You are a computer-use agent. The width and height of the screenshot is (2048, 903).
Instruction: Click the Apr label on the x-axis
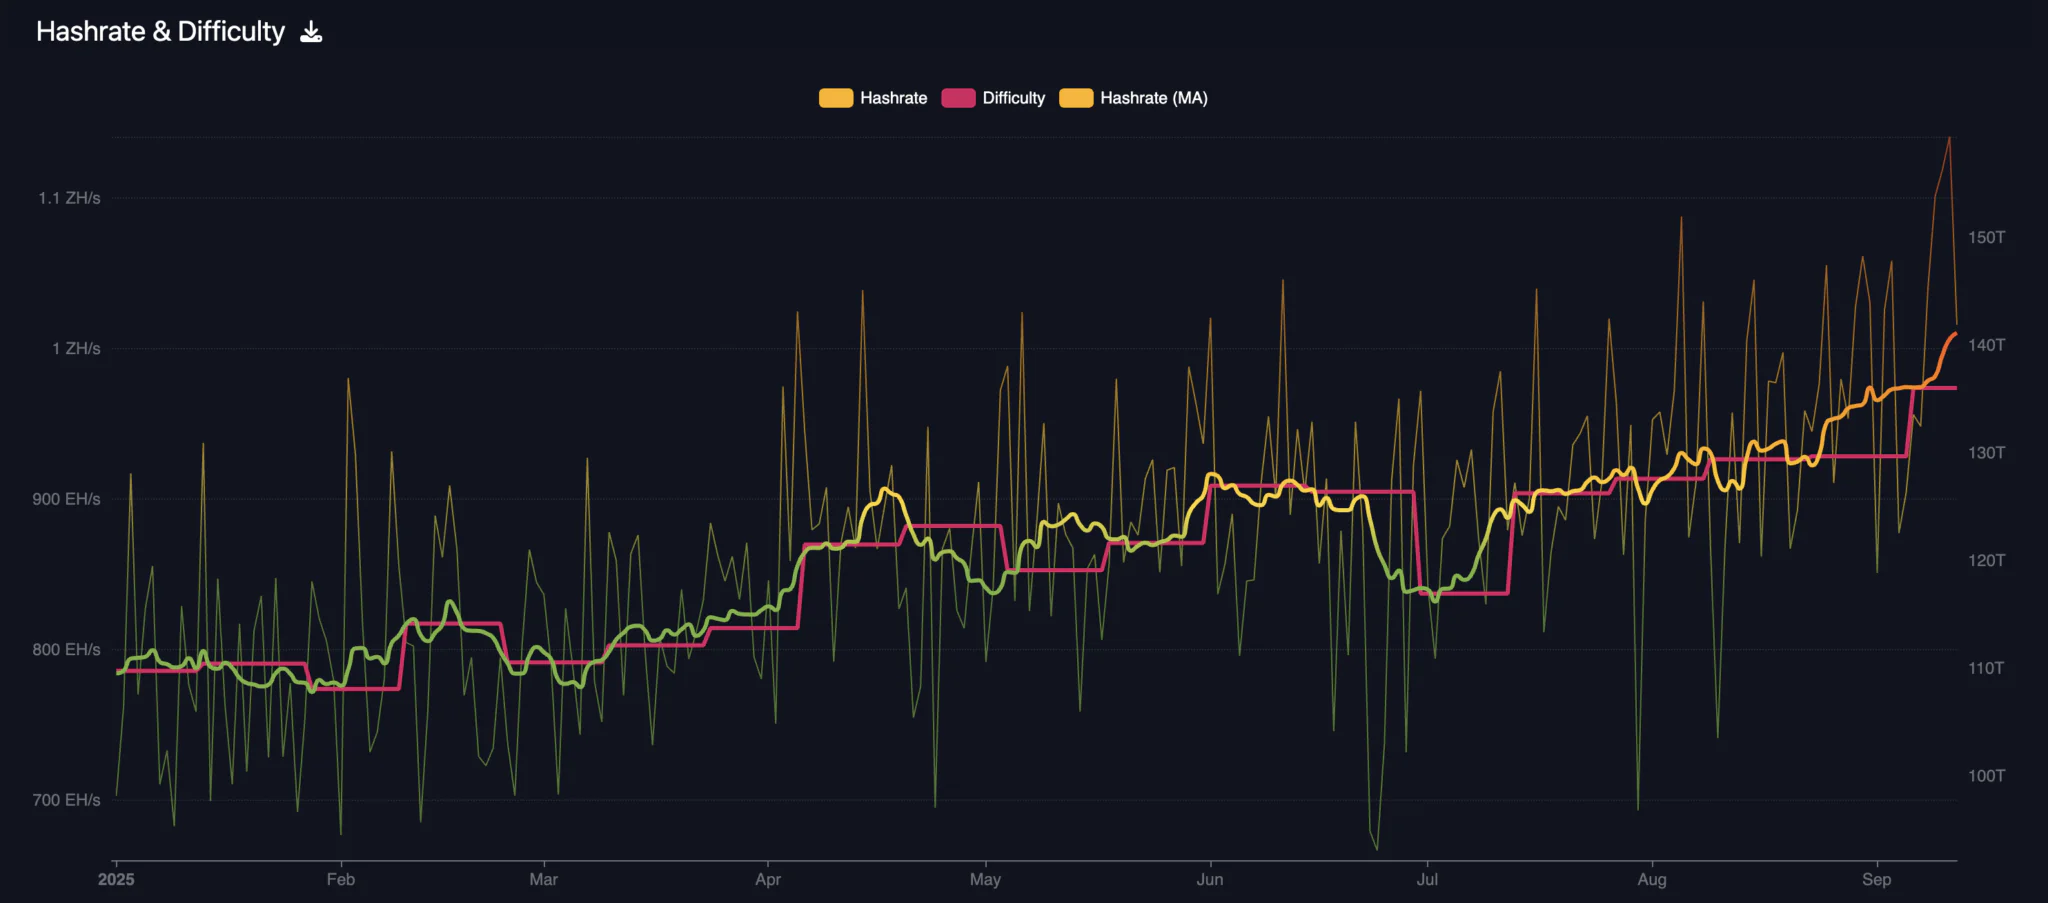(x=768, y=879)
